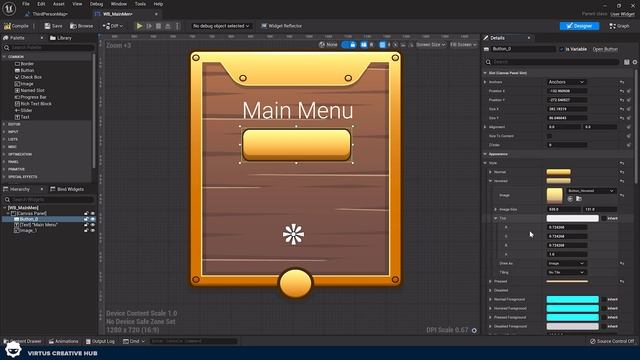Click the Open Button link

pos(605,49)
